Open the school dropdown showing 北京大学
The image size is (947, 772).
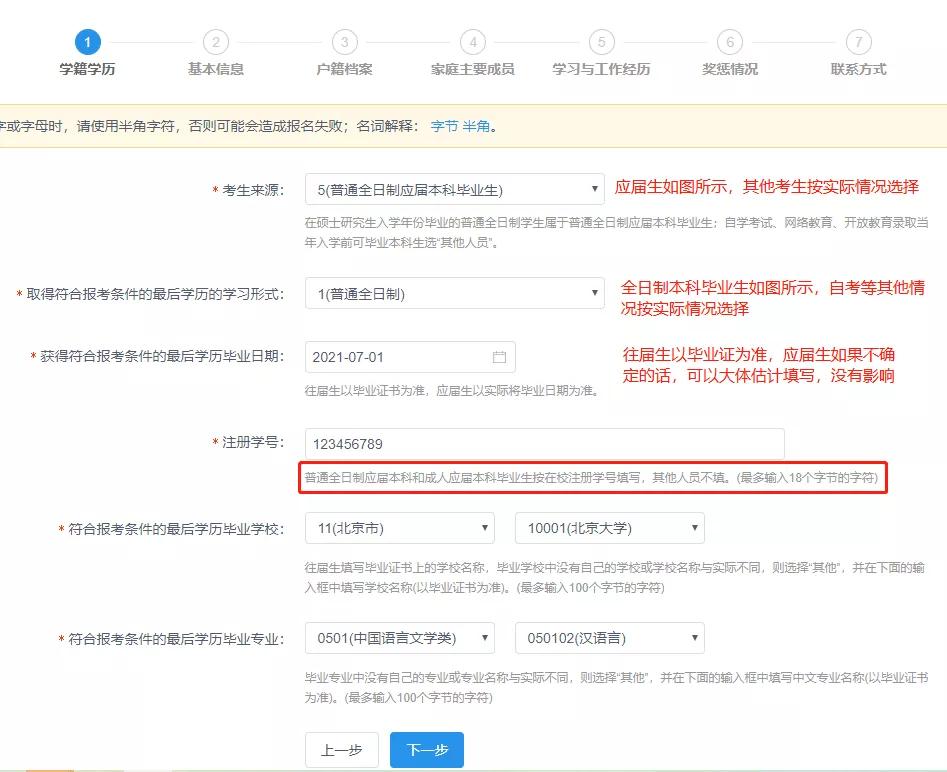pos(694,527)
